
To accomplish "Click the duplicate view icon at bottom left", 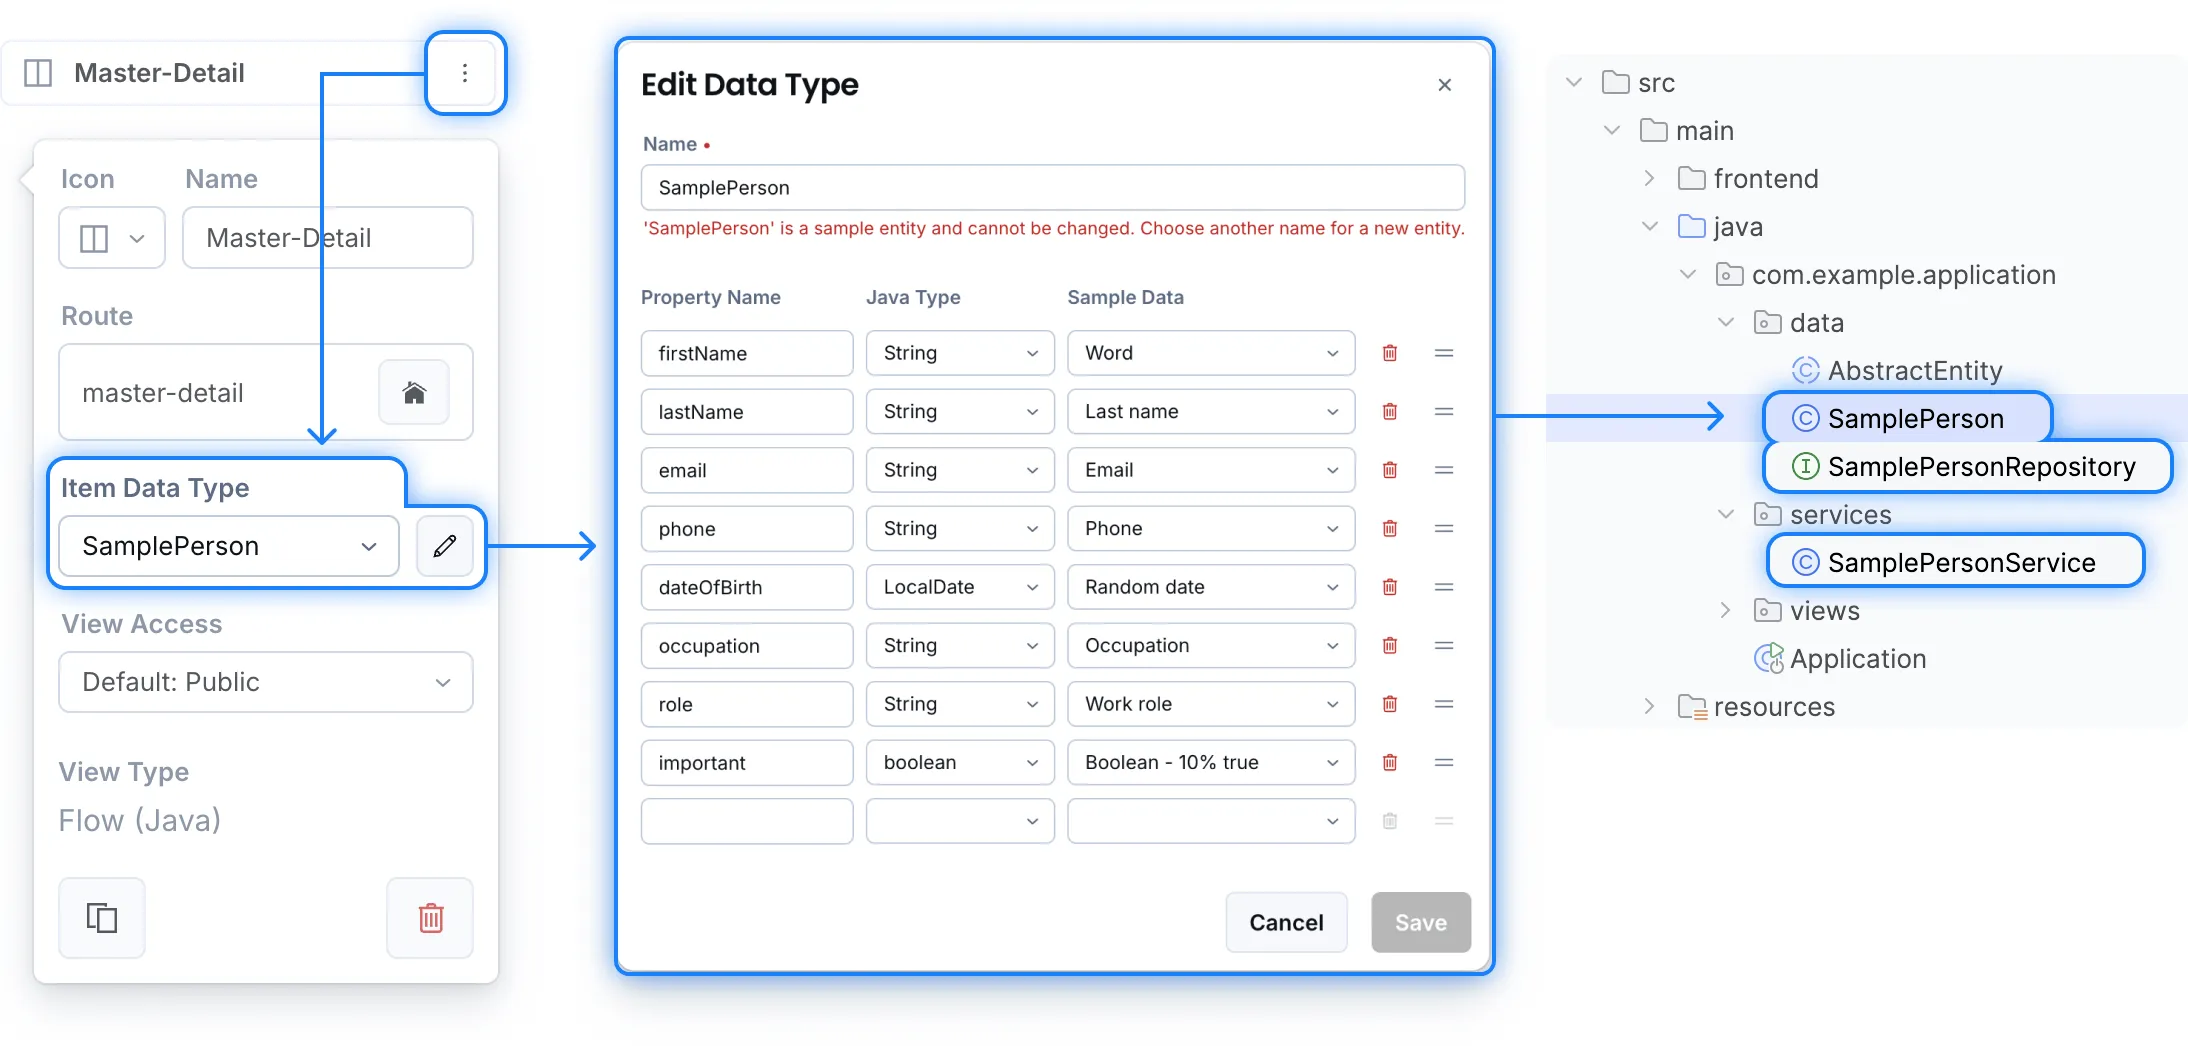I will pyautogui.click(x=101, y=918).
